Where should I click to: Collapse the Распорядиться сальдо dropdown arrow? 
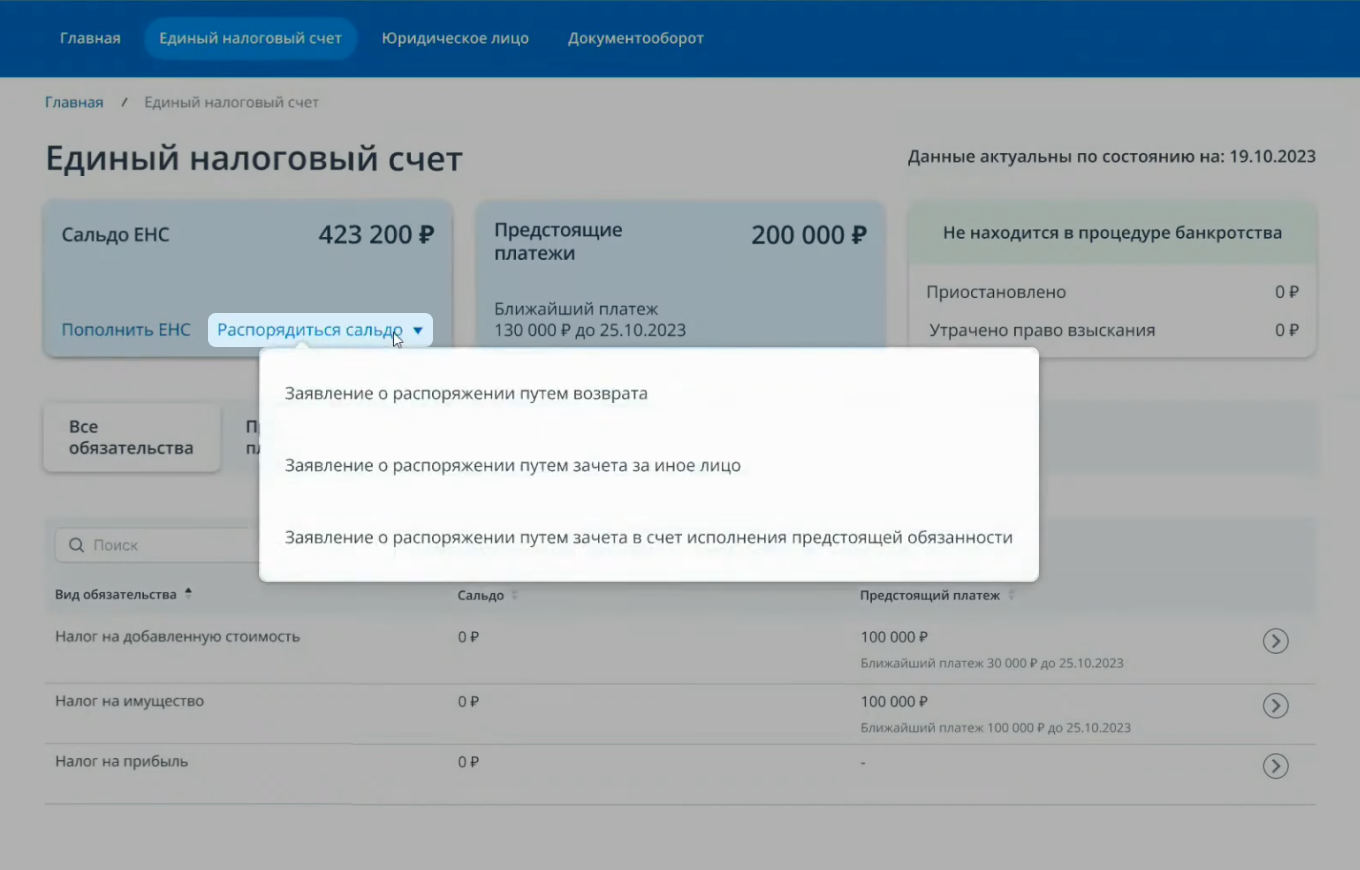[x=418, y=329]
